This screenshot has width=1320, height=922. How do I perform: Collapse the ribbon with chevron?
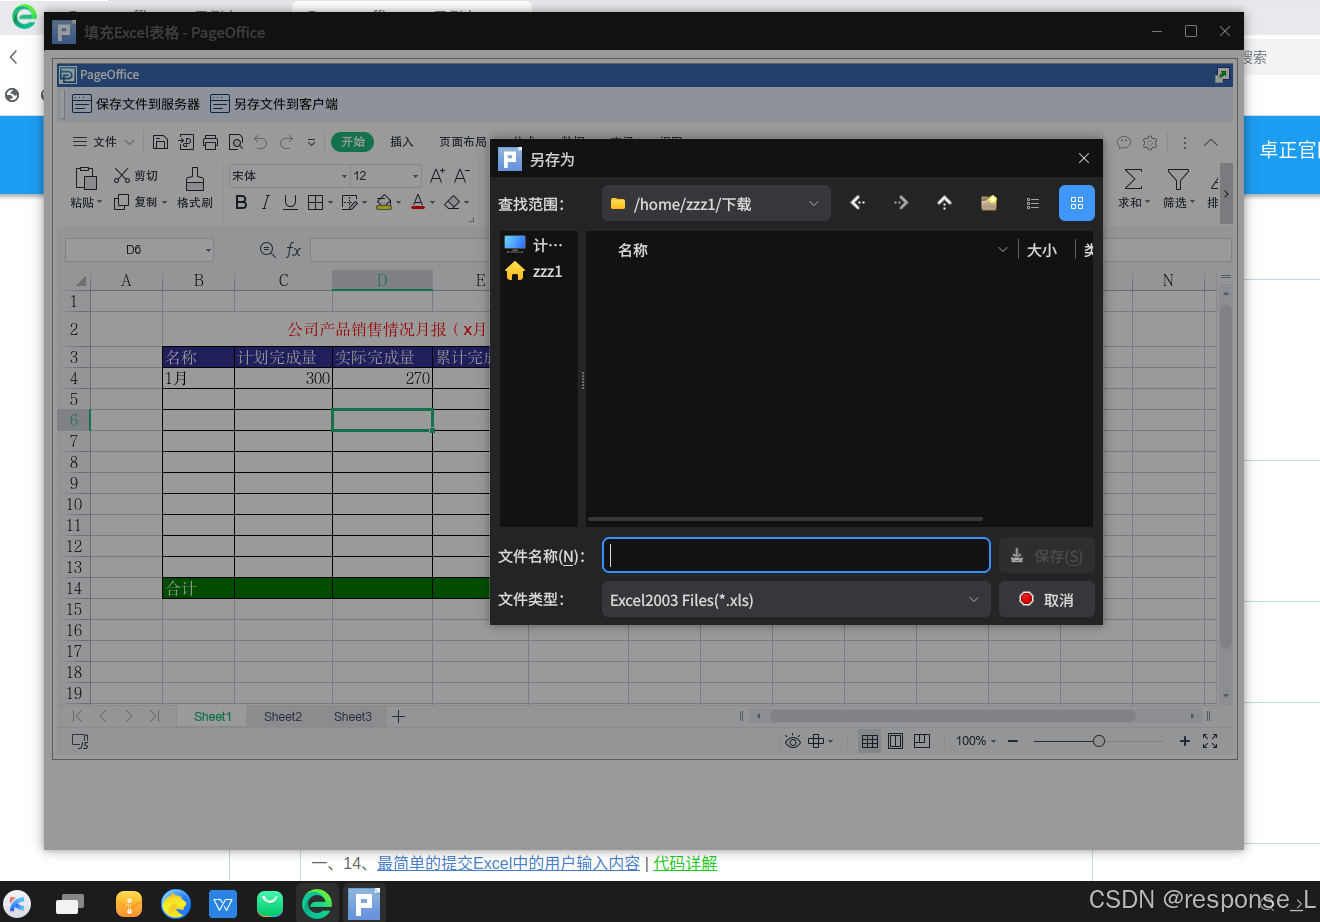(1211, 142)
